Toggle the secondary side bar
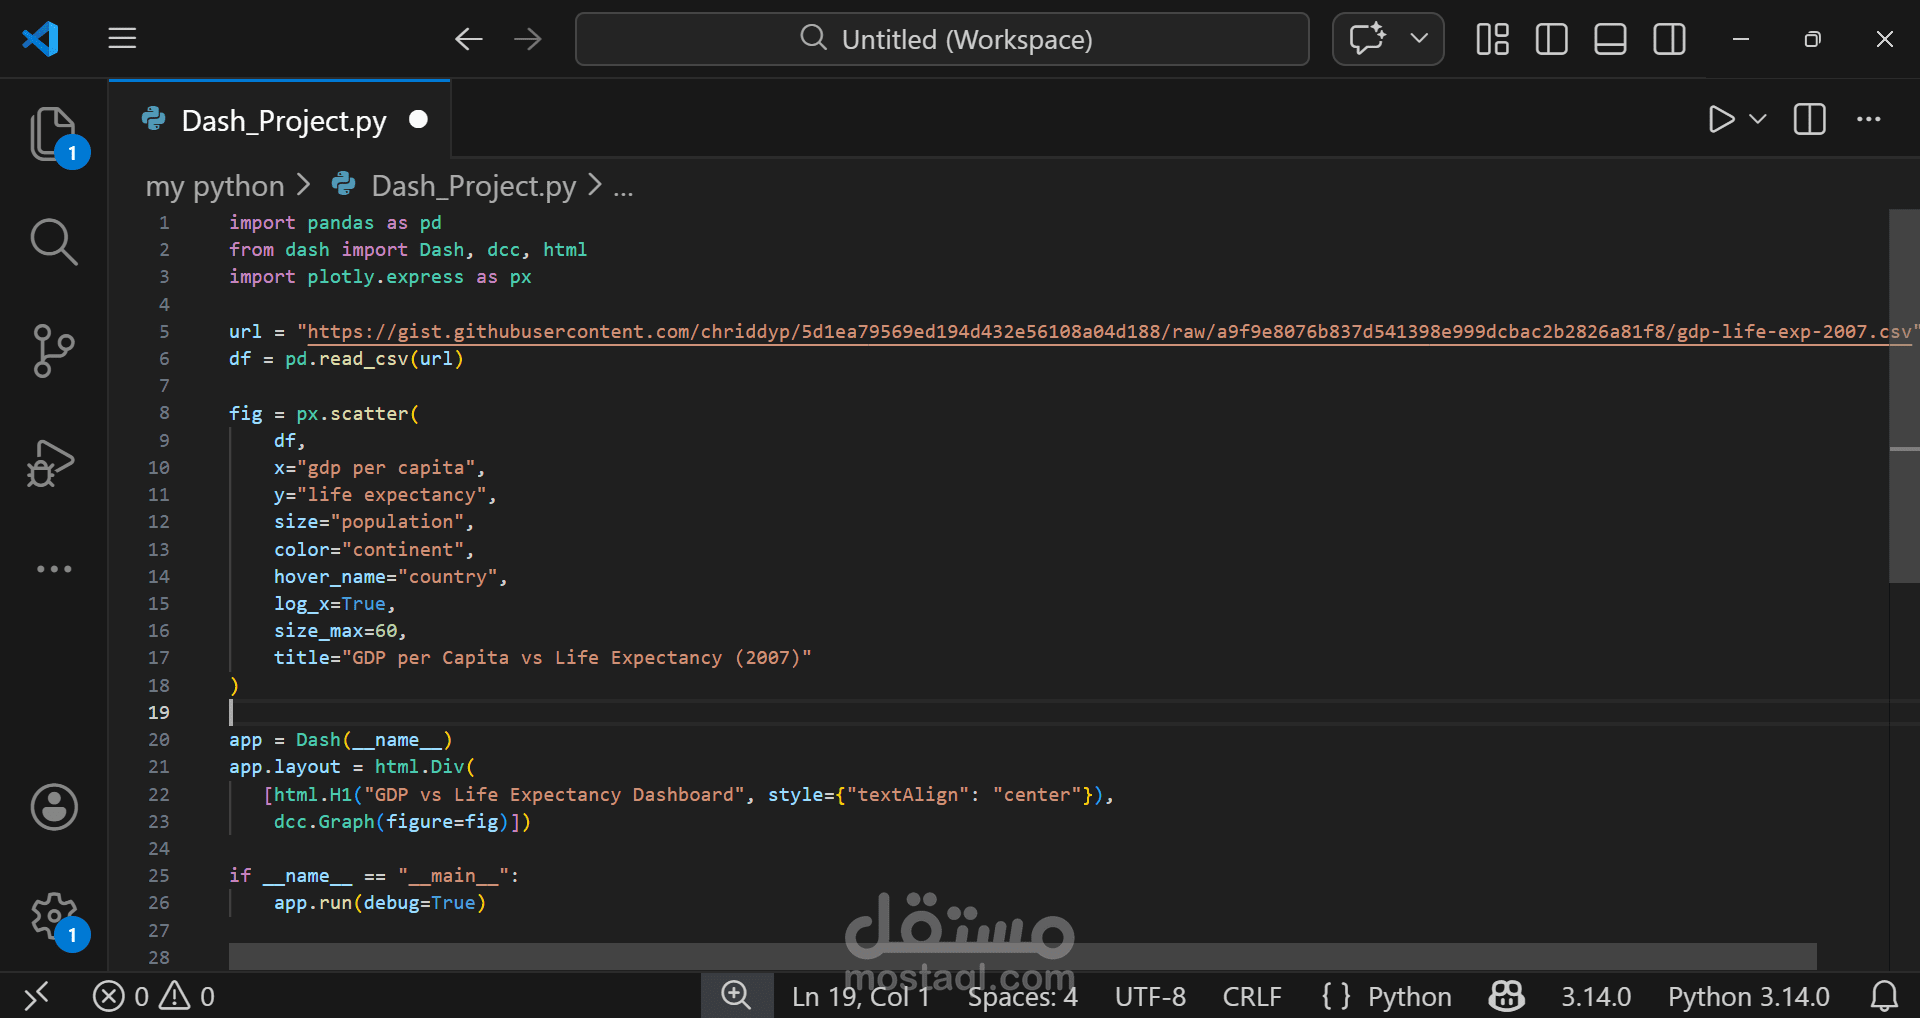1920x1018 pixels. point(1669,40)
